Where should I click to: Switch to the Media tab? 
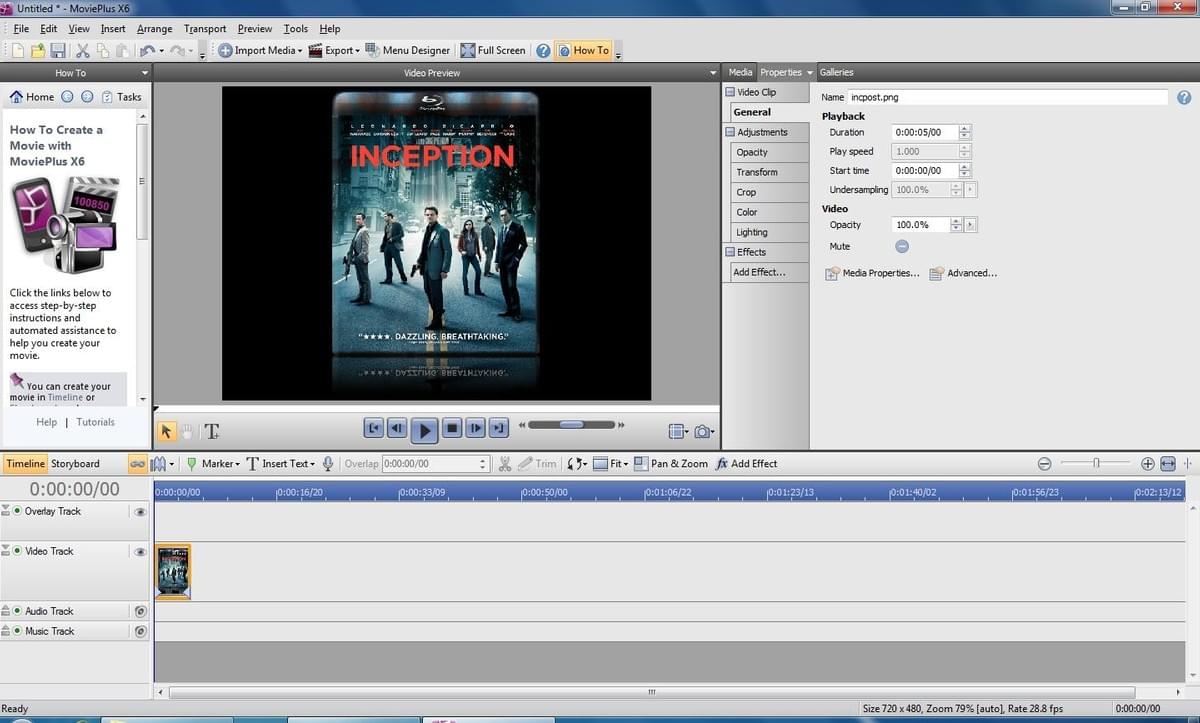tap(740, 72)
